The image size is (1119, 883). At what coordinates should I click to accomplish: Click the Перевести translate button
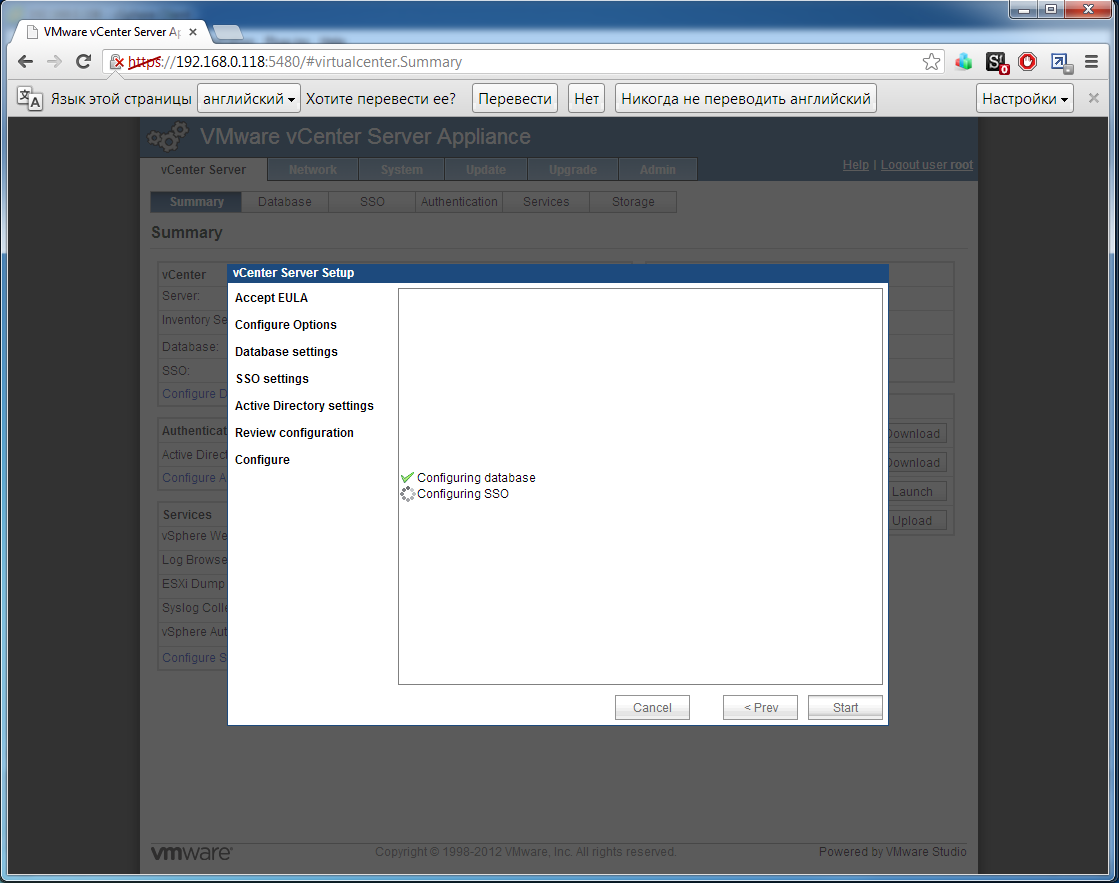[515, 99]
